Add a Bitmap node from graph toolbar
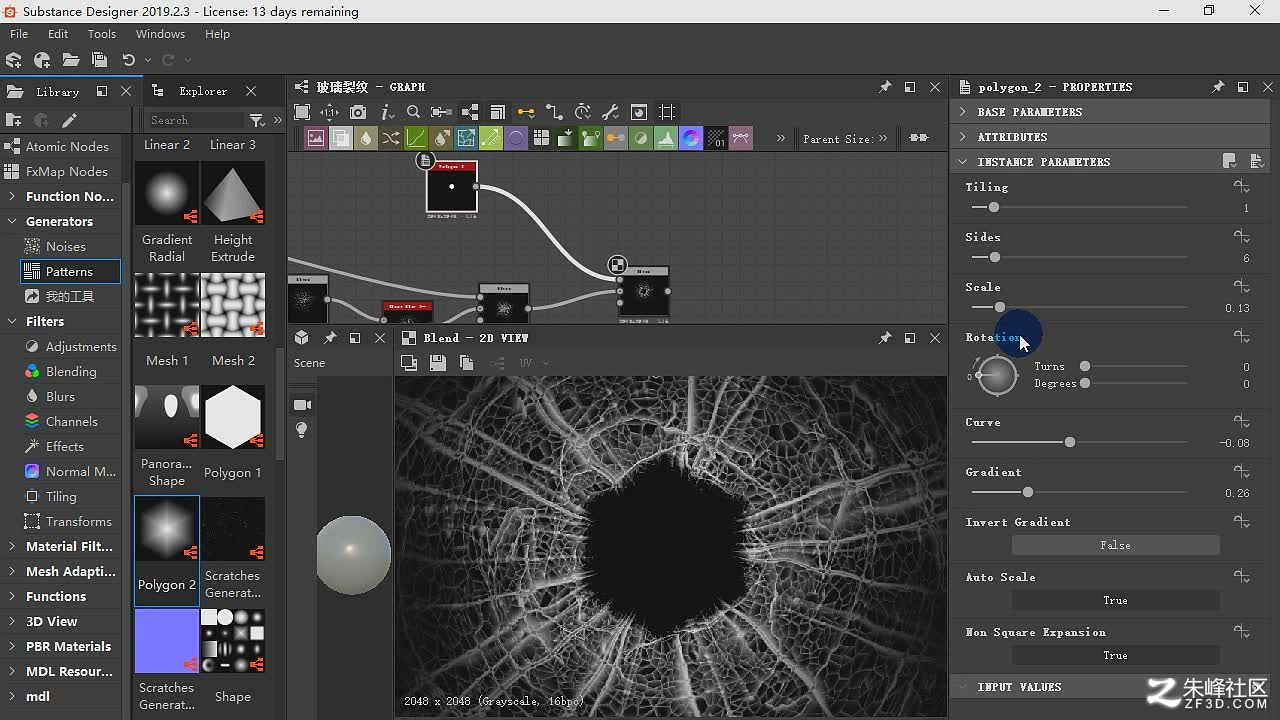This screenshot has width=1280, height=720. pyautogui.click(x=316, y=138)
